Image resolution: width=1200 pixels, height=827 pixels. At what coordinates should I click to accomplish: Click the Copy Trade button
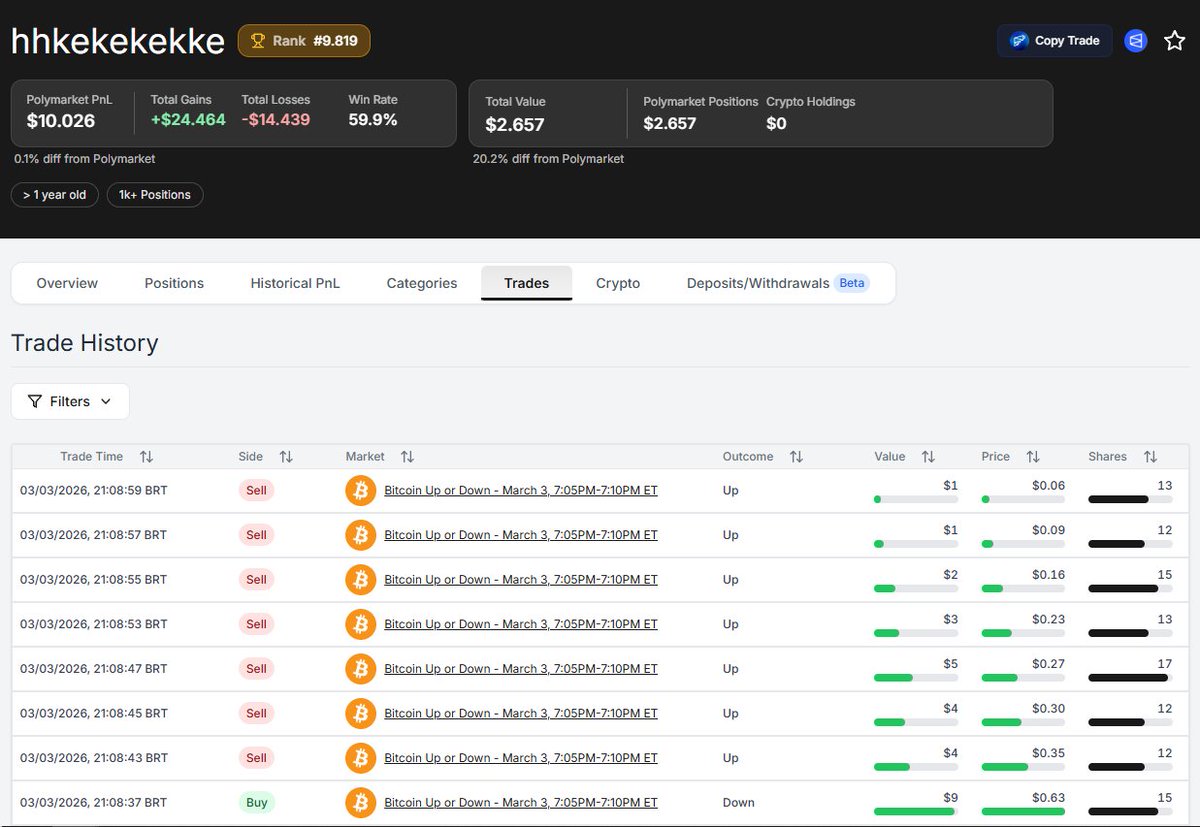(x=1054, y=41)
